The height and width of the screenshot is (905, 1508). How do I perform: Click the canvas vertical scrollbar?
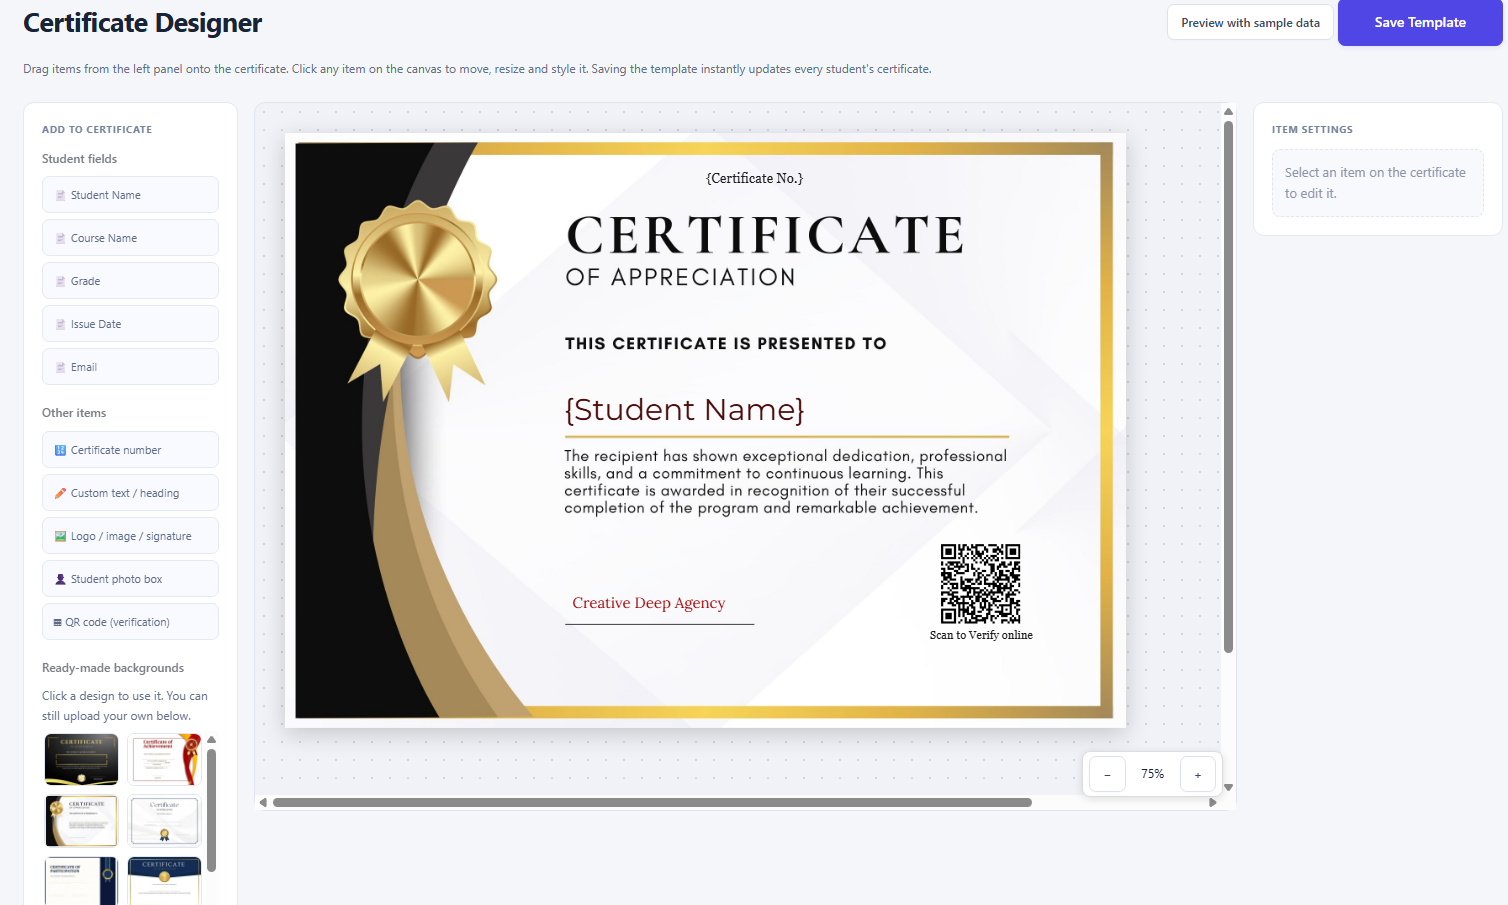pos(1228,387)
